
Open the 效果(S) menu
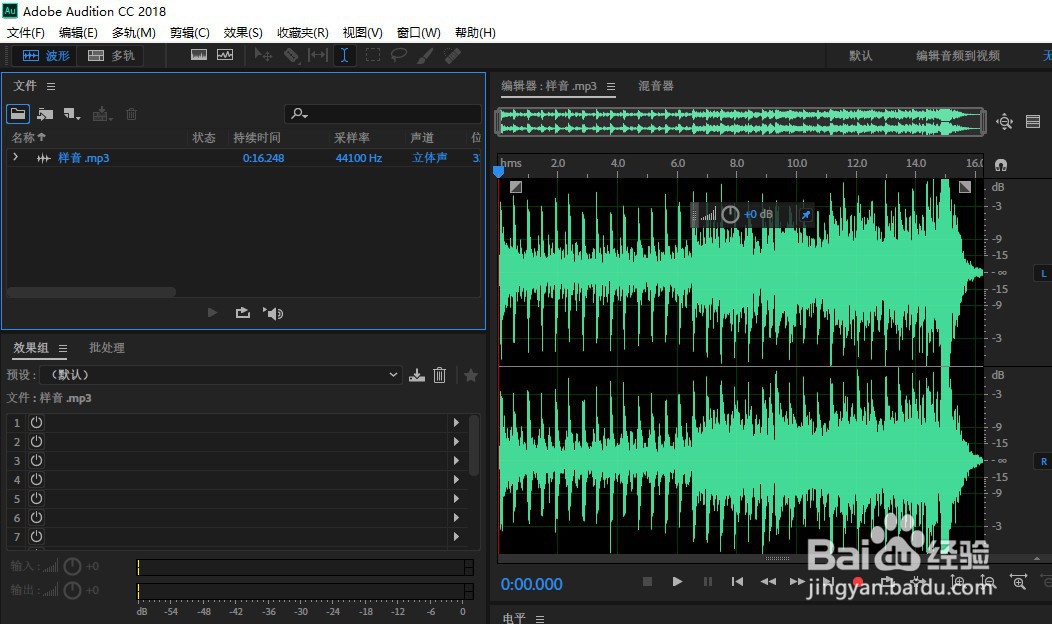pos(243,32)
